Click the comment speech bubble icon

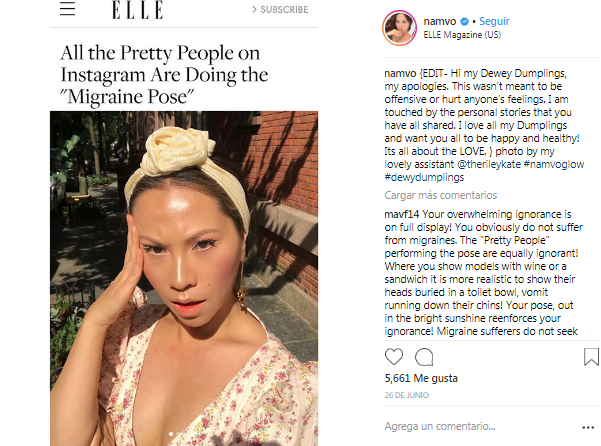point(424,356)
